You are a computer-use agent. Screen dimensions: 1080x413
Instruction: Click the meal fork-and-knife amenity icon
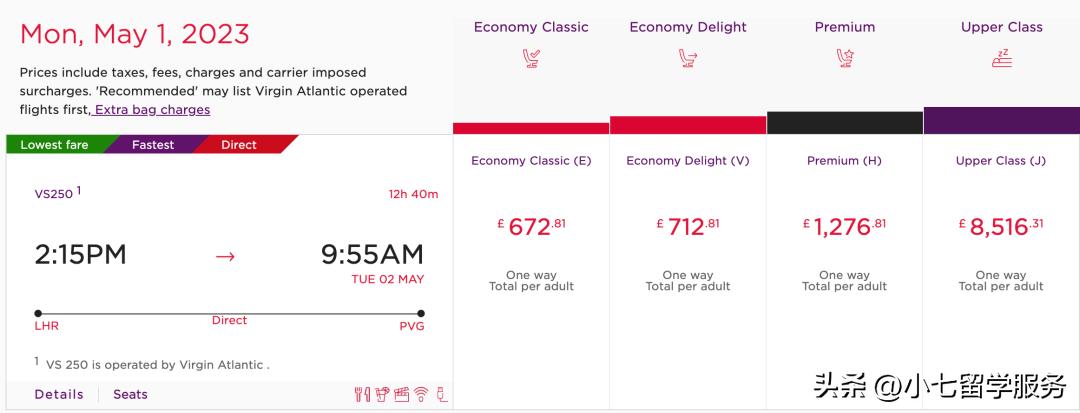pos(362,394)
